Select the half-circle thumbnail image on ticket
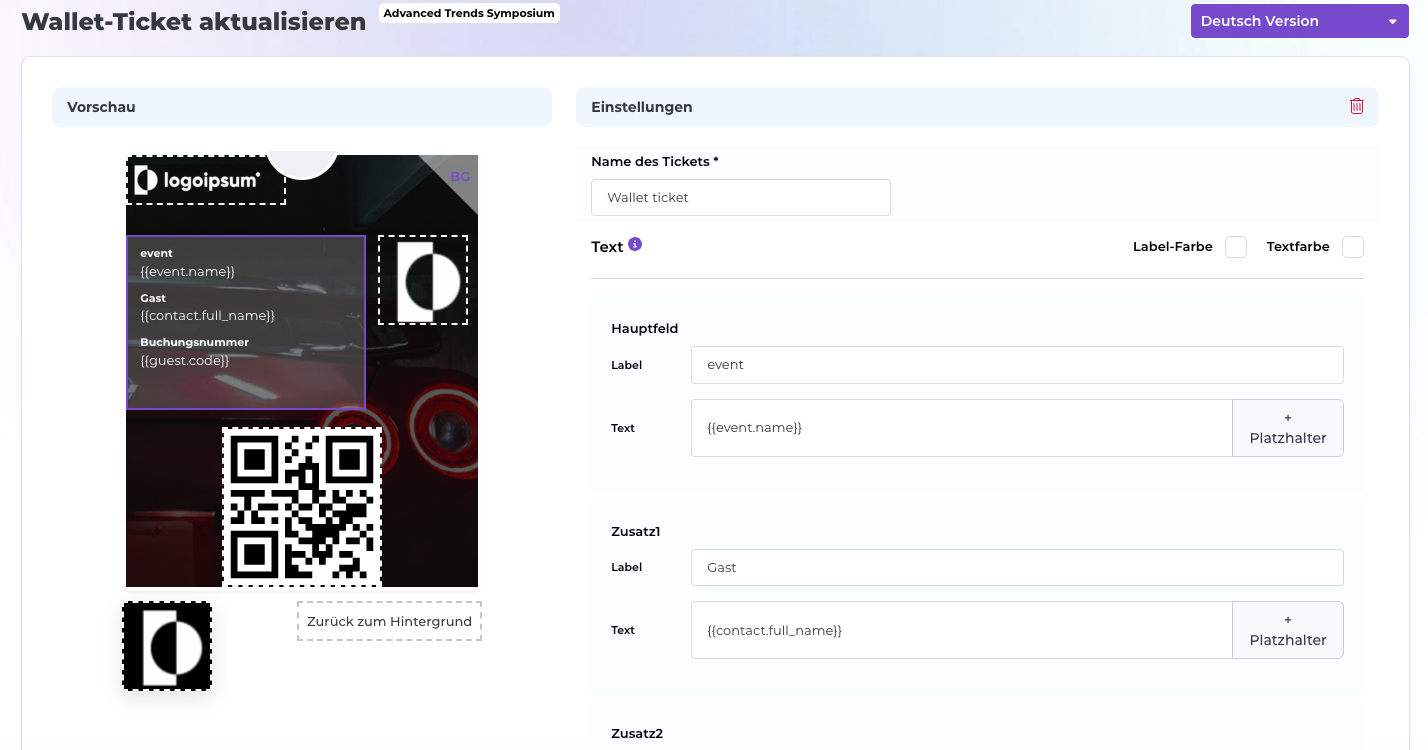Viewport: 1428px width, 750px height. click(423, 281)
